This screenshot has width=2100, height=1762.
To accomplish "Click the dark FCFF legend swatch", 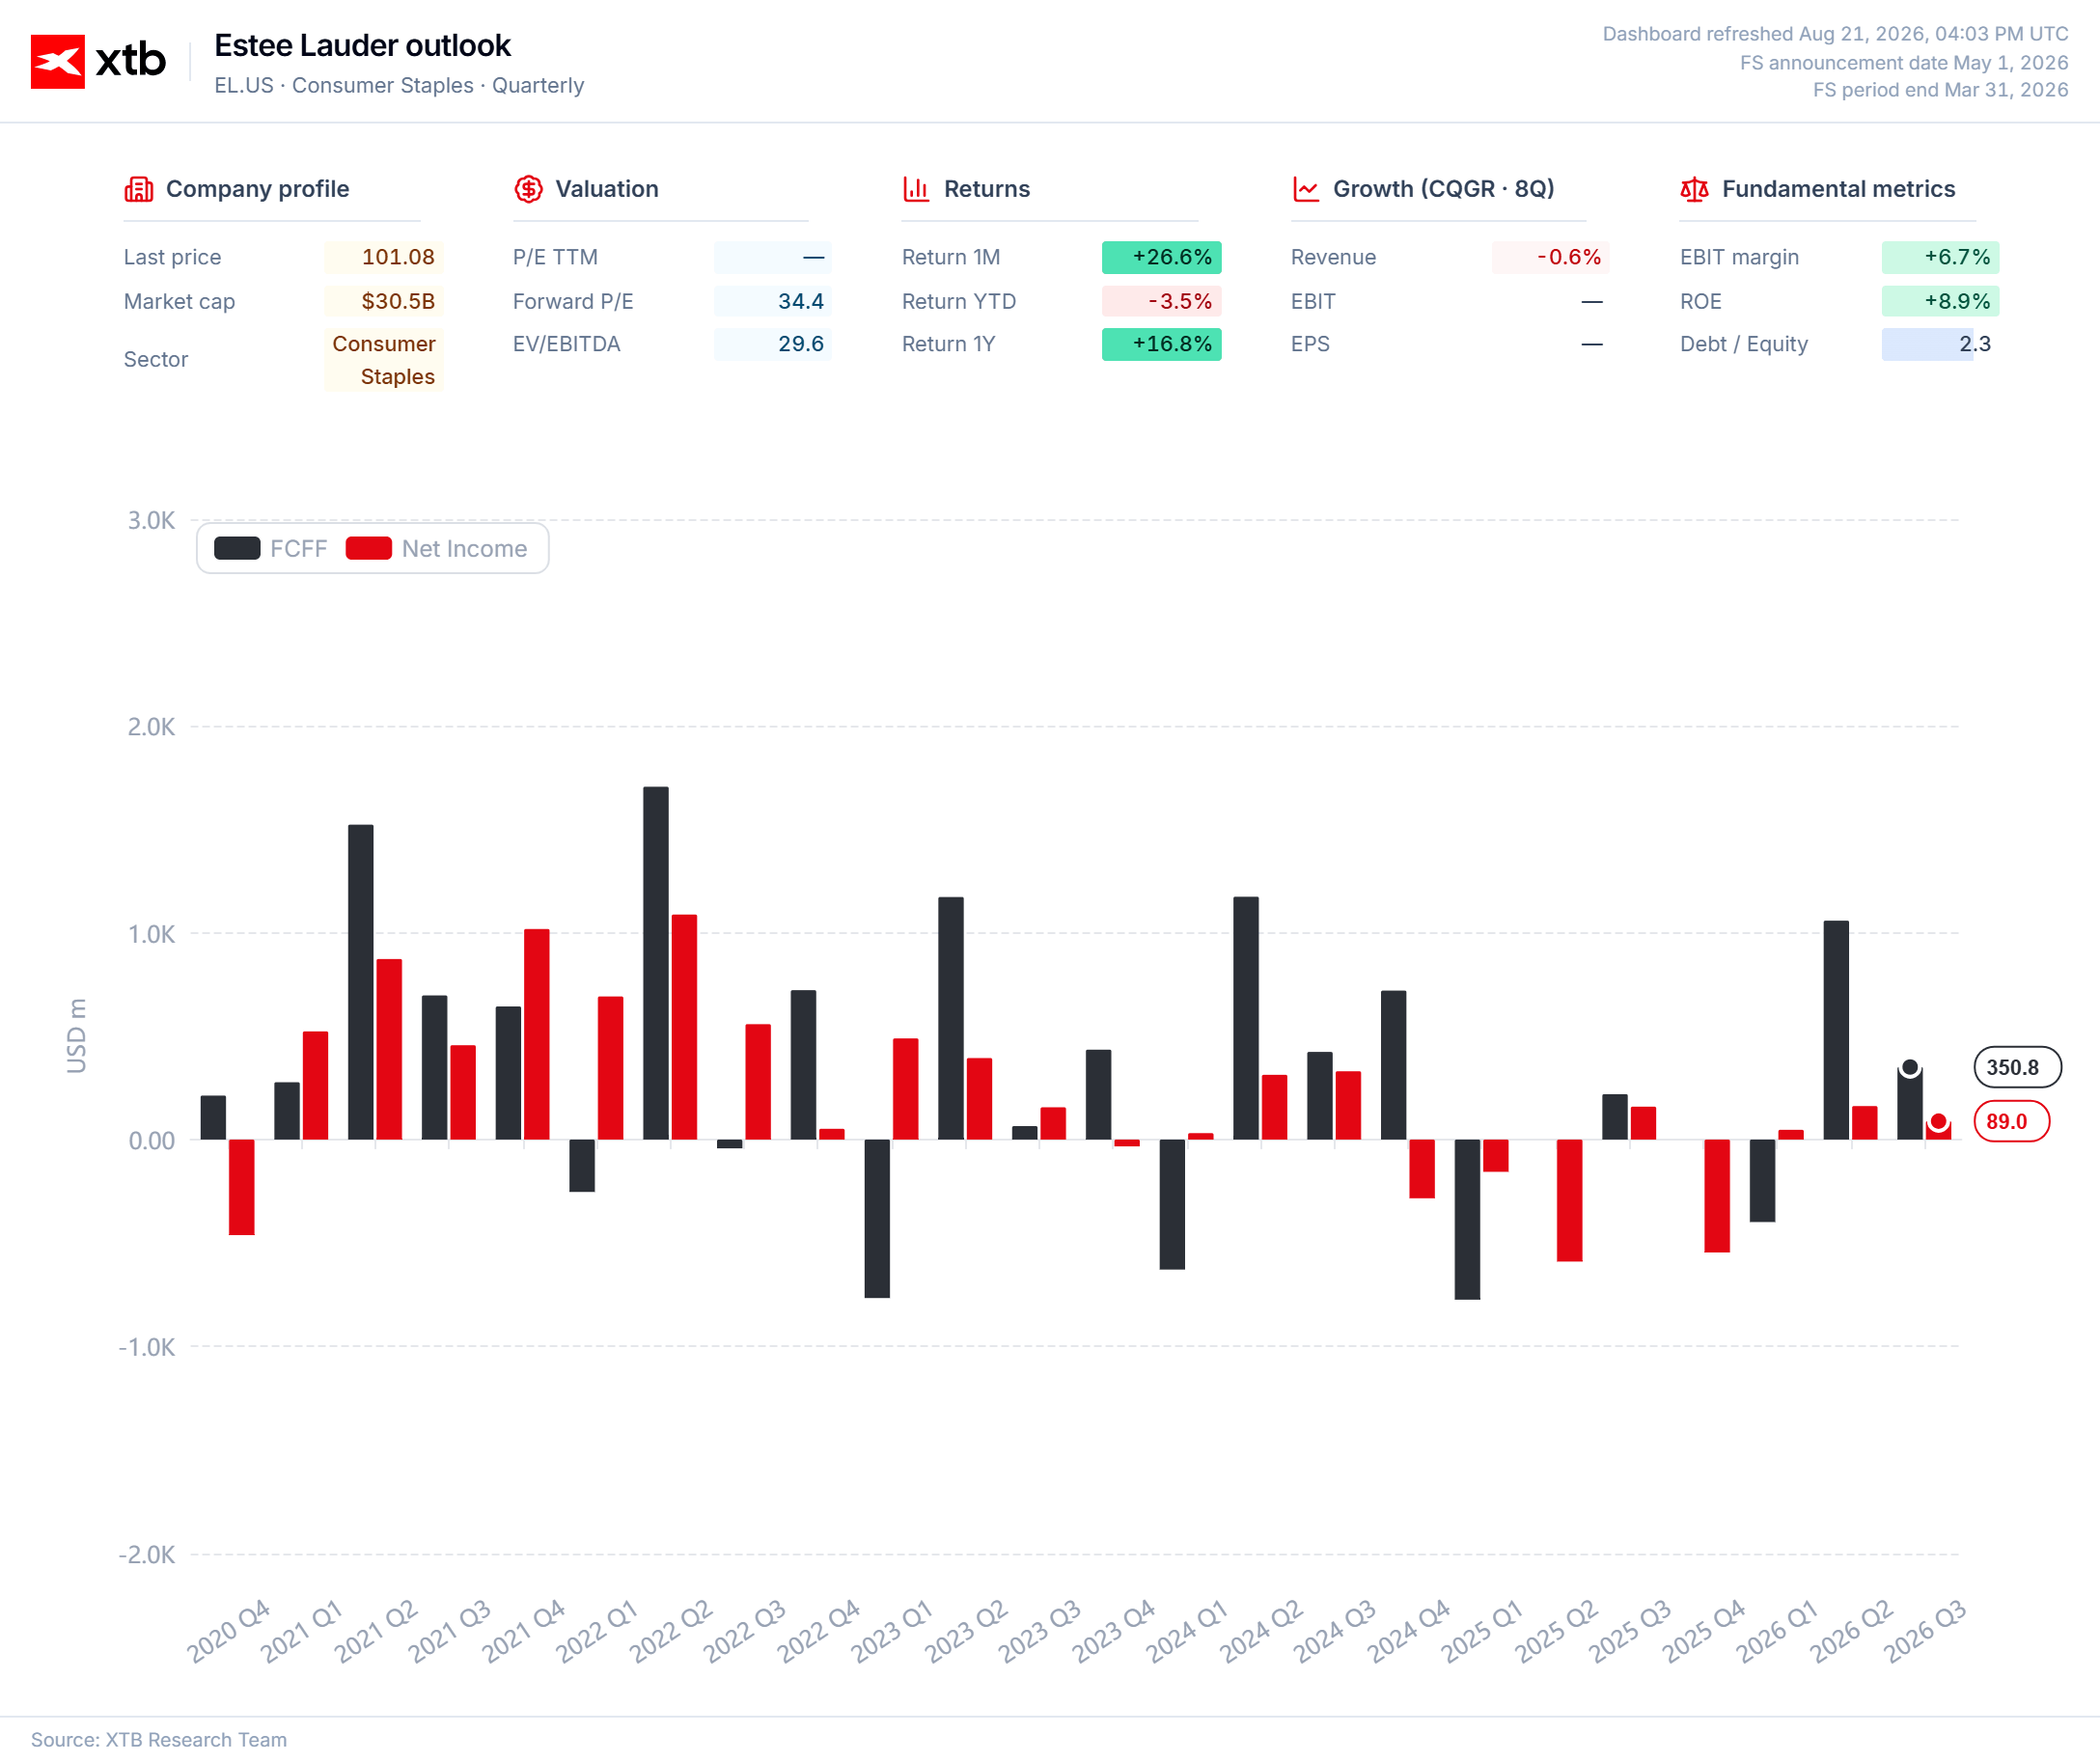I will 237,549.
